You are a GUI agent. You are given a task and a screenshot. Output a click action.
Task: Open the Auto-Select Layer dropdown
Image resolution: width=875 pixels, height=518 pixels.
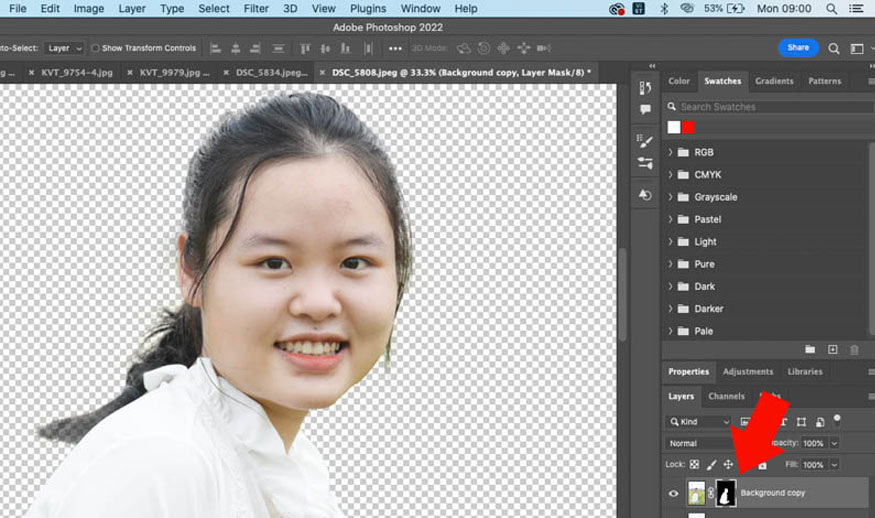(64, 49)
